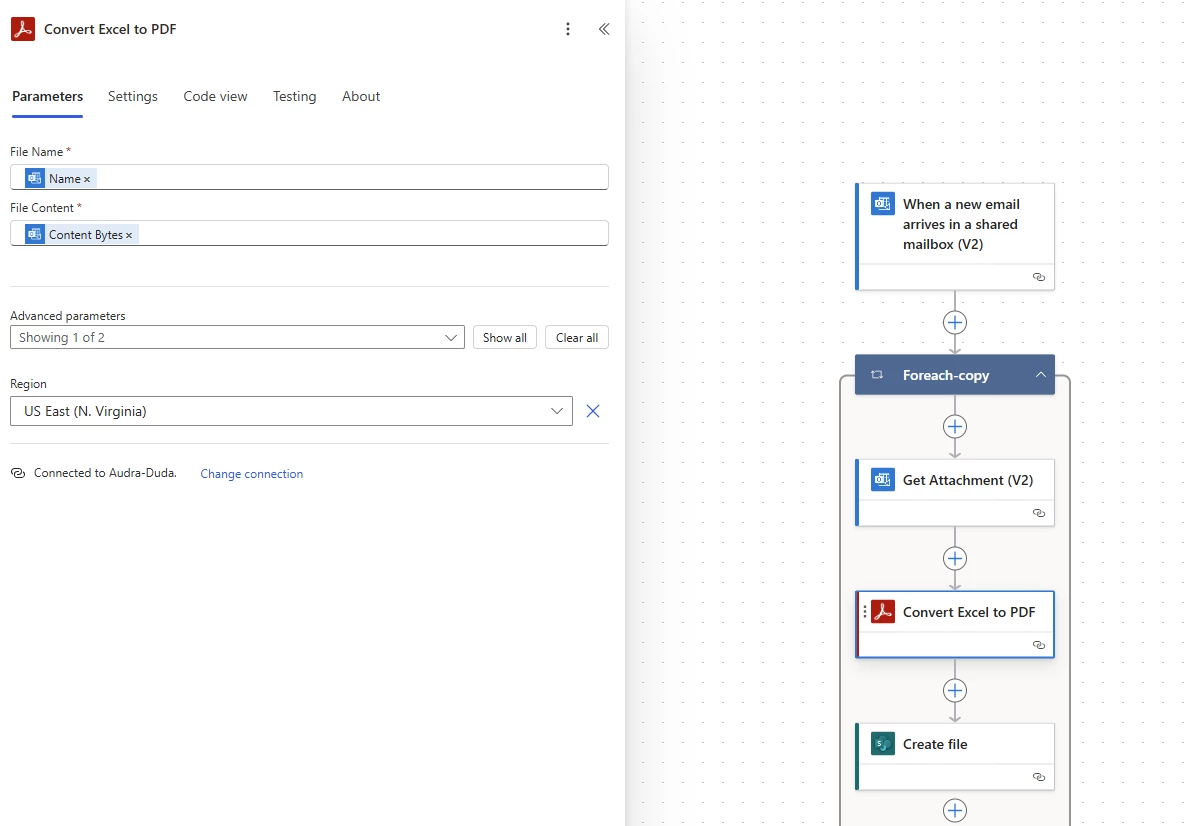
Task: Remove the Name token from File Name
Action: point(87,179)
